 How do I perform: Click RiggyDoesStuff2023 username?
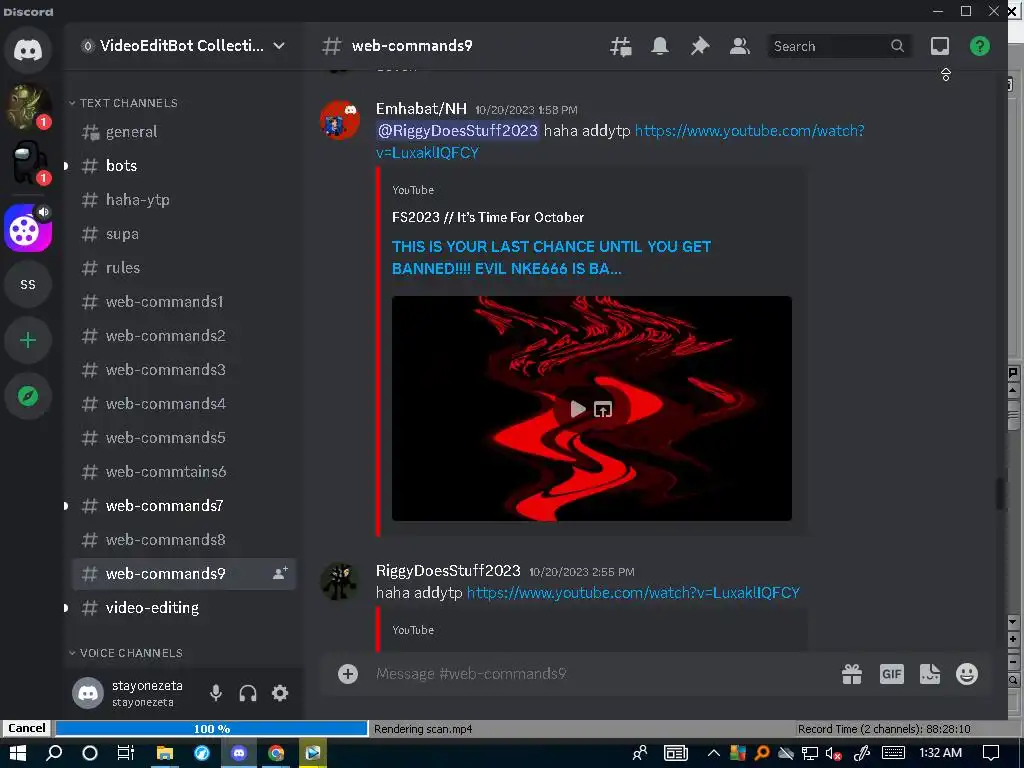(448, 570)
